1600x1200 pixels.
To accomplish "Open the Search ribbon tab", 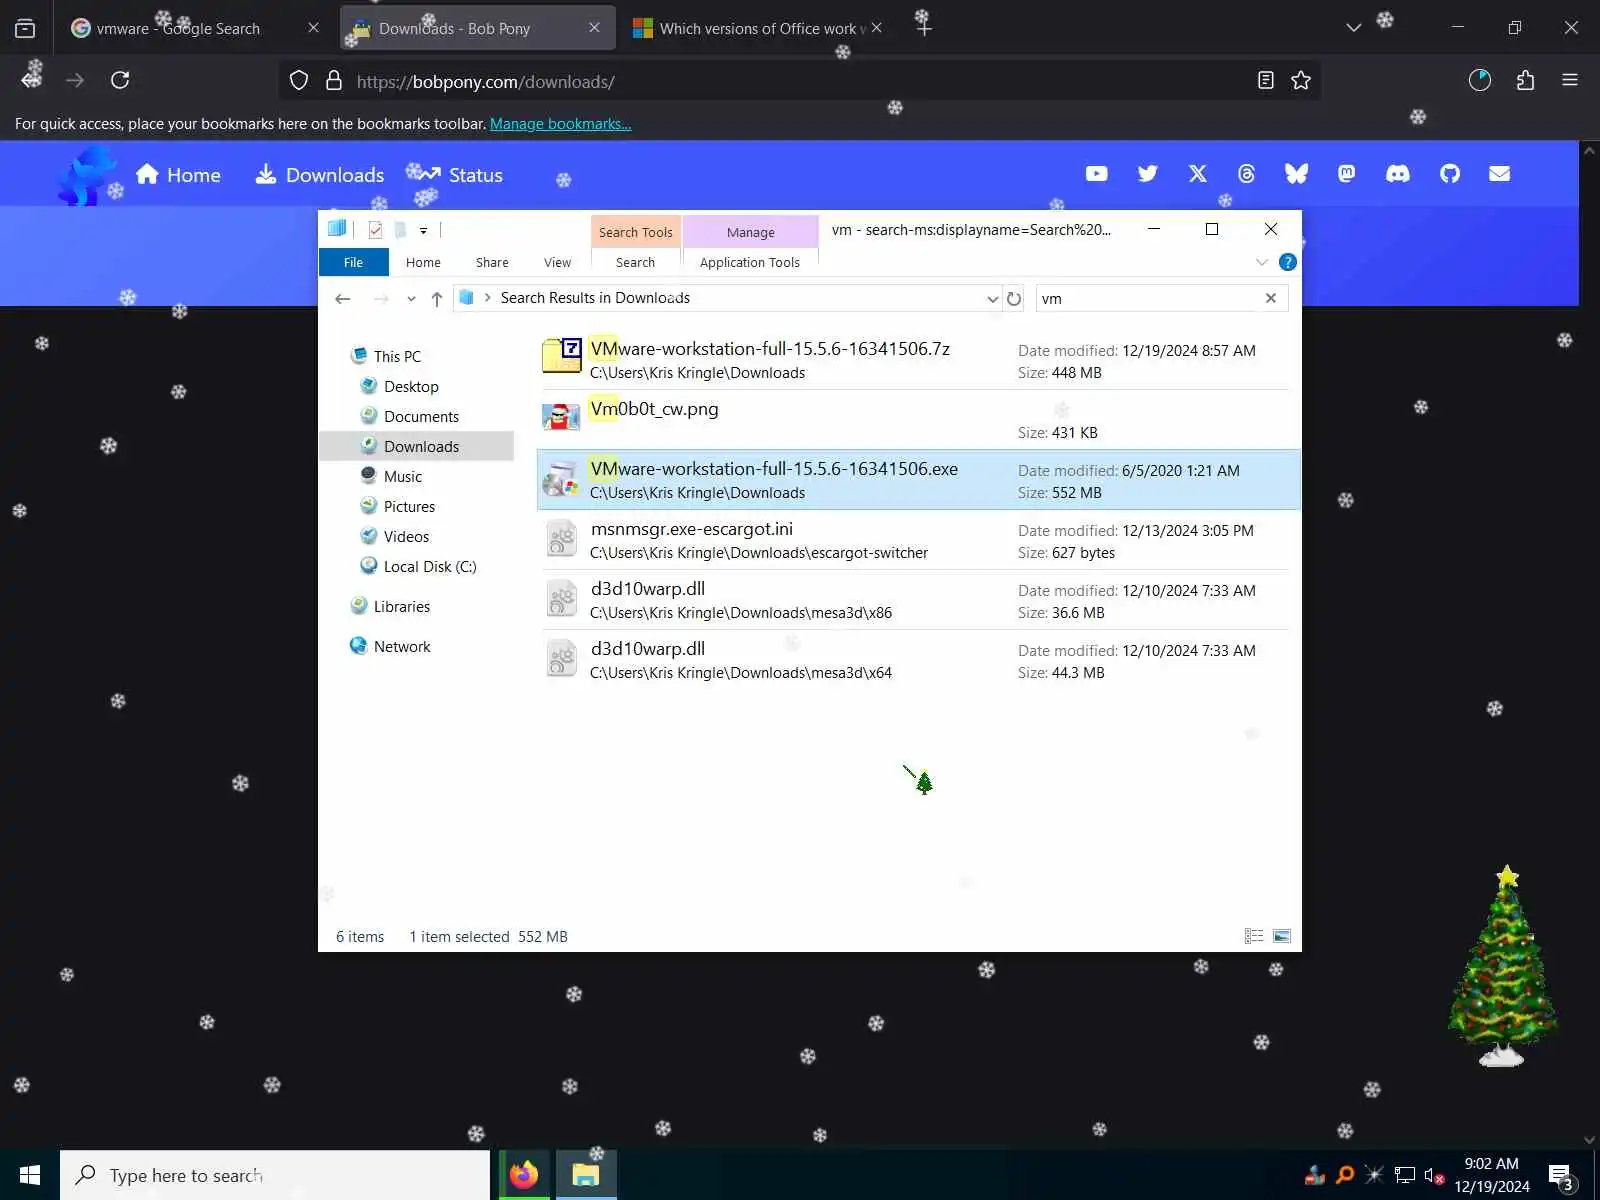I will tap(635, 262).
